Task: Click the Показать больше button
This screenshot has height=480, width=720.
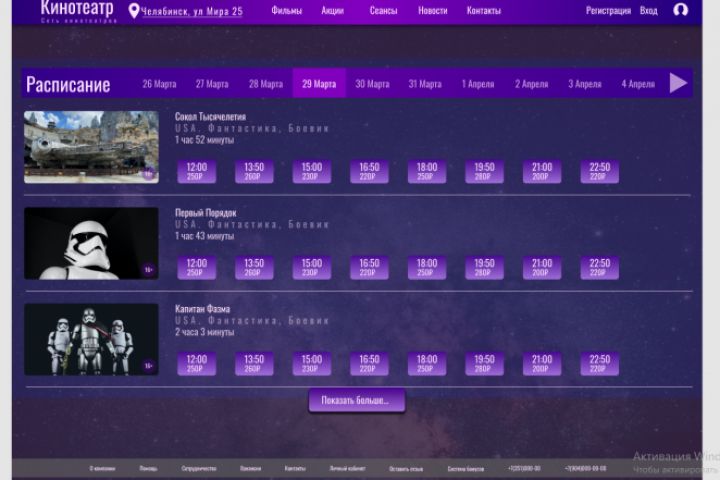Action: [357, 401]
